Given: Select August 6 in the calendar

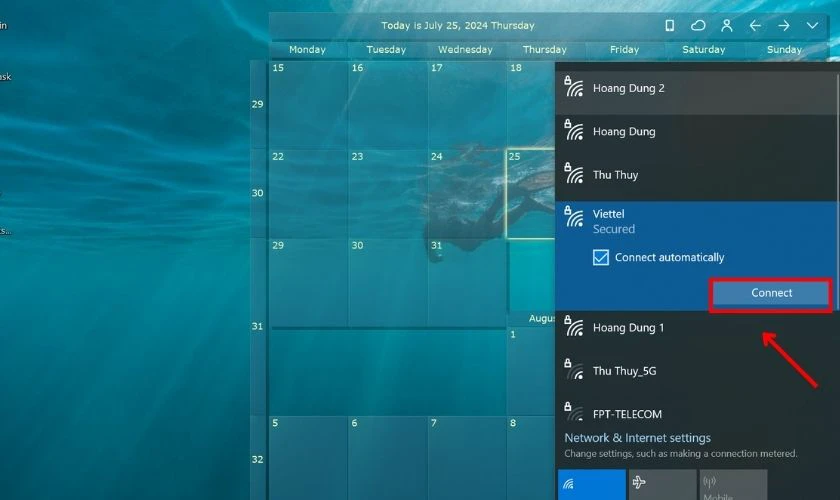Looking at the screenshot, I should (388, 458).
